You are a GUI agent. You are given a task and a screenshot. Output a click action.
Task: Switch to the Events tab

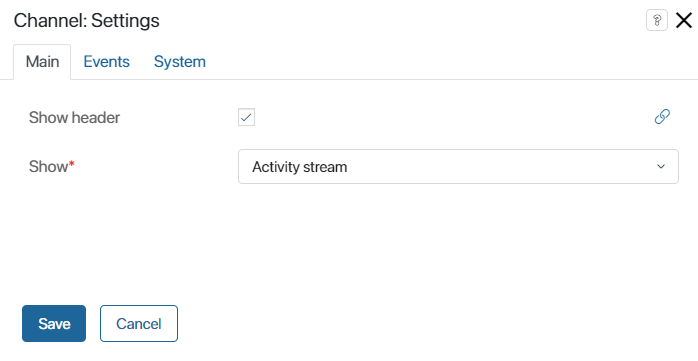point(106,61)
